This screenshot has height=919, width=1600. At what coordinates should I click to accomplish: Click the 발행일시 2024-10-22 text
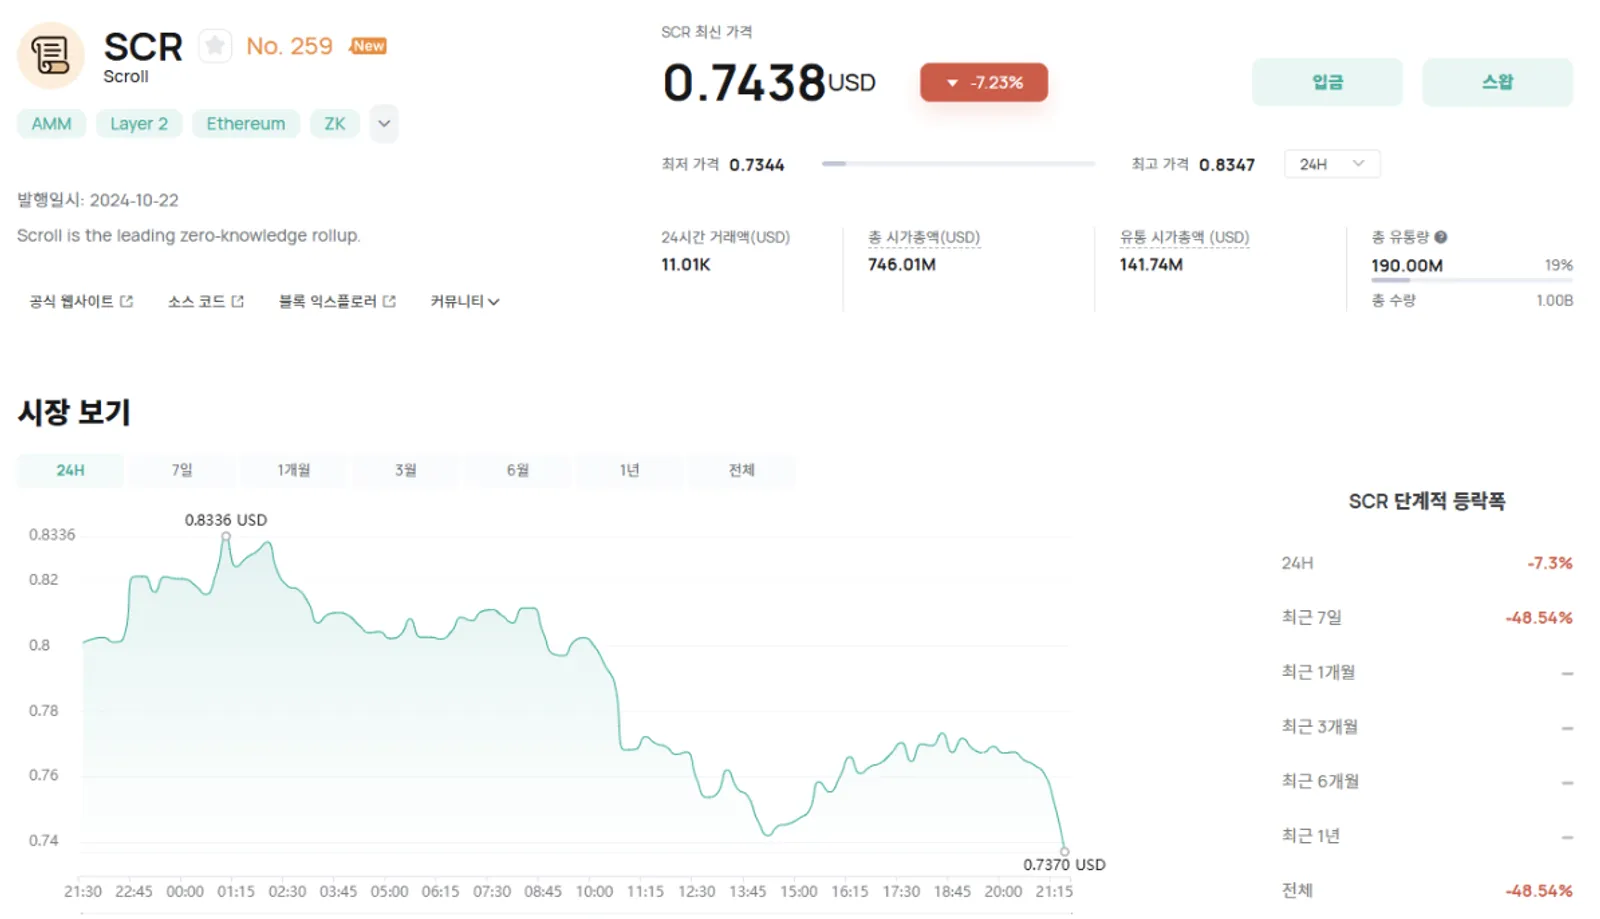coord(98,200)
